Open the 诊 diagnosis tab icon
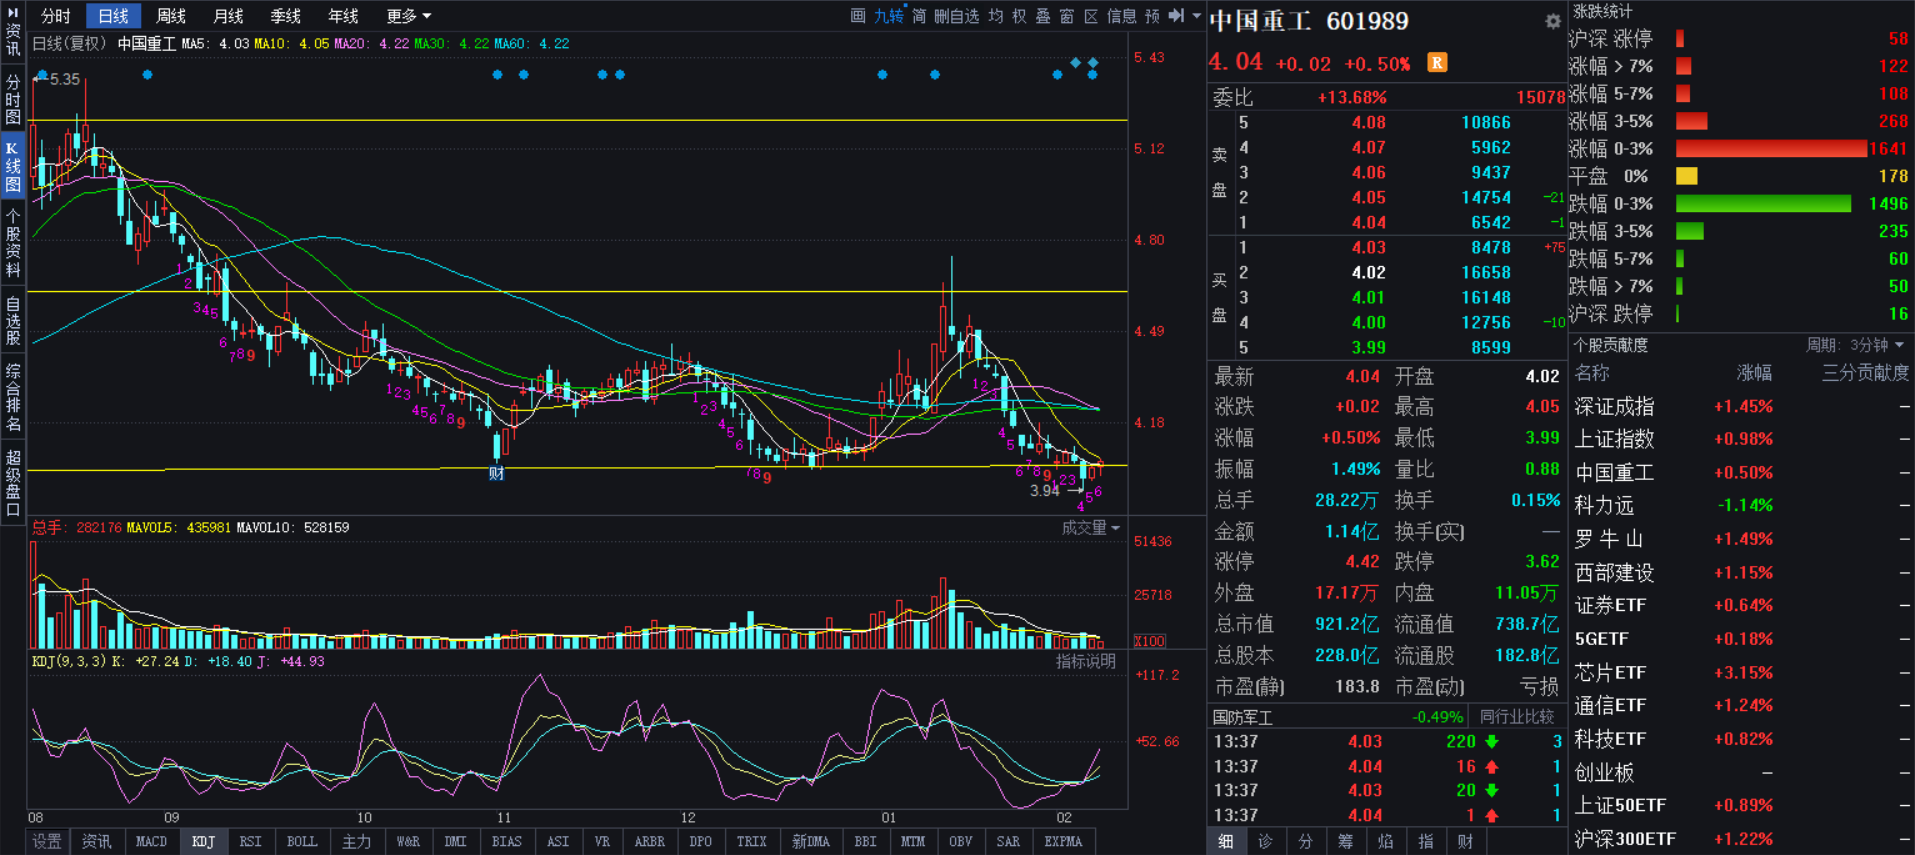This screenshot has height=855, width=1915. [1265, 842]
